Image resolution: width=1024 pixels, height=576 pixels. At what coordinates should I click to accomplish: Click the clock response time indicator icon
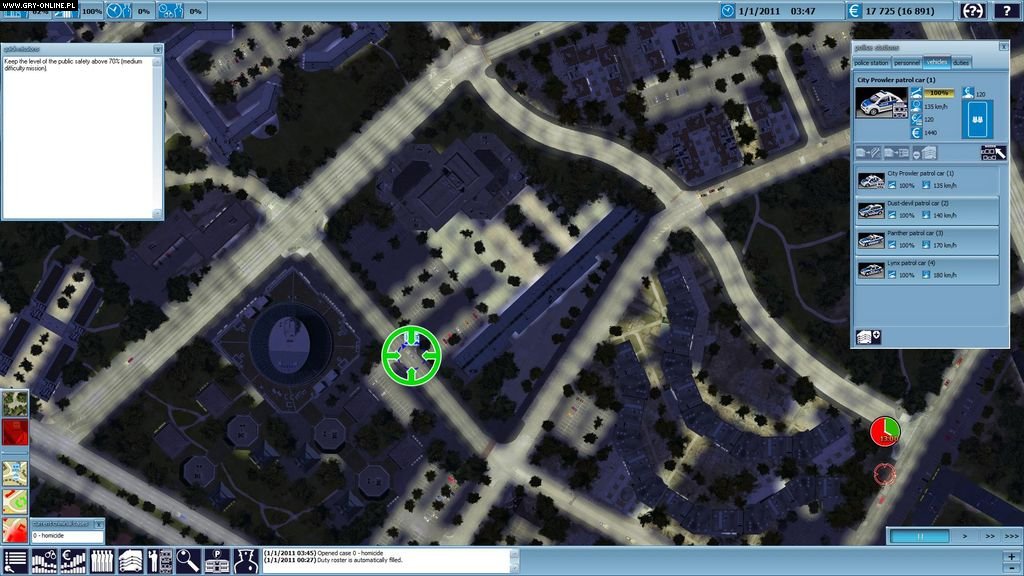coord(118,10)
